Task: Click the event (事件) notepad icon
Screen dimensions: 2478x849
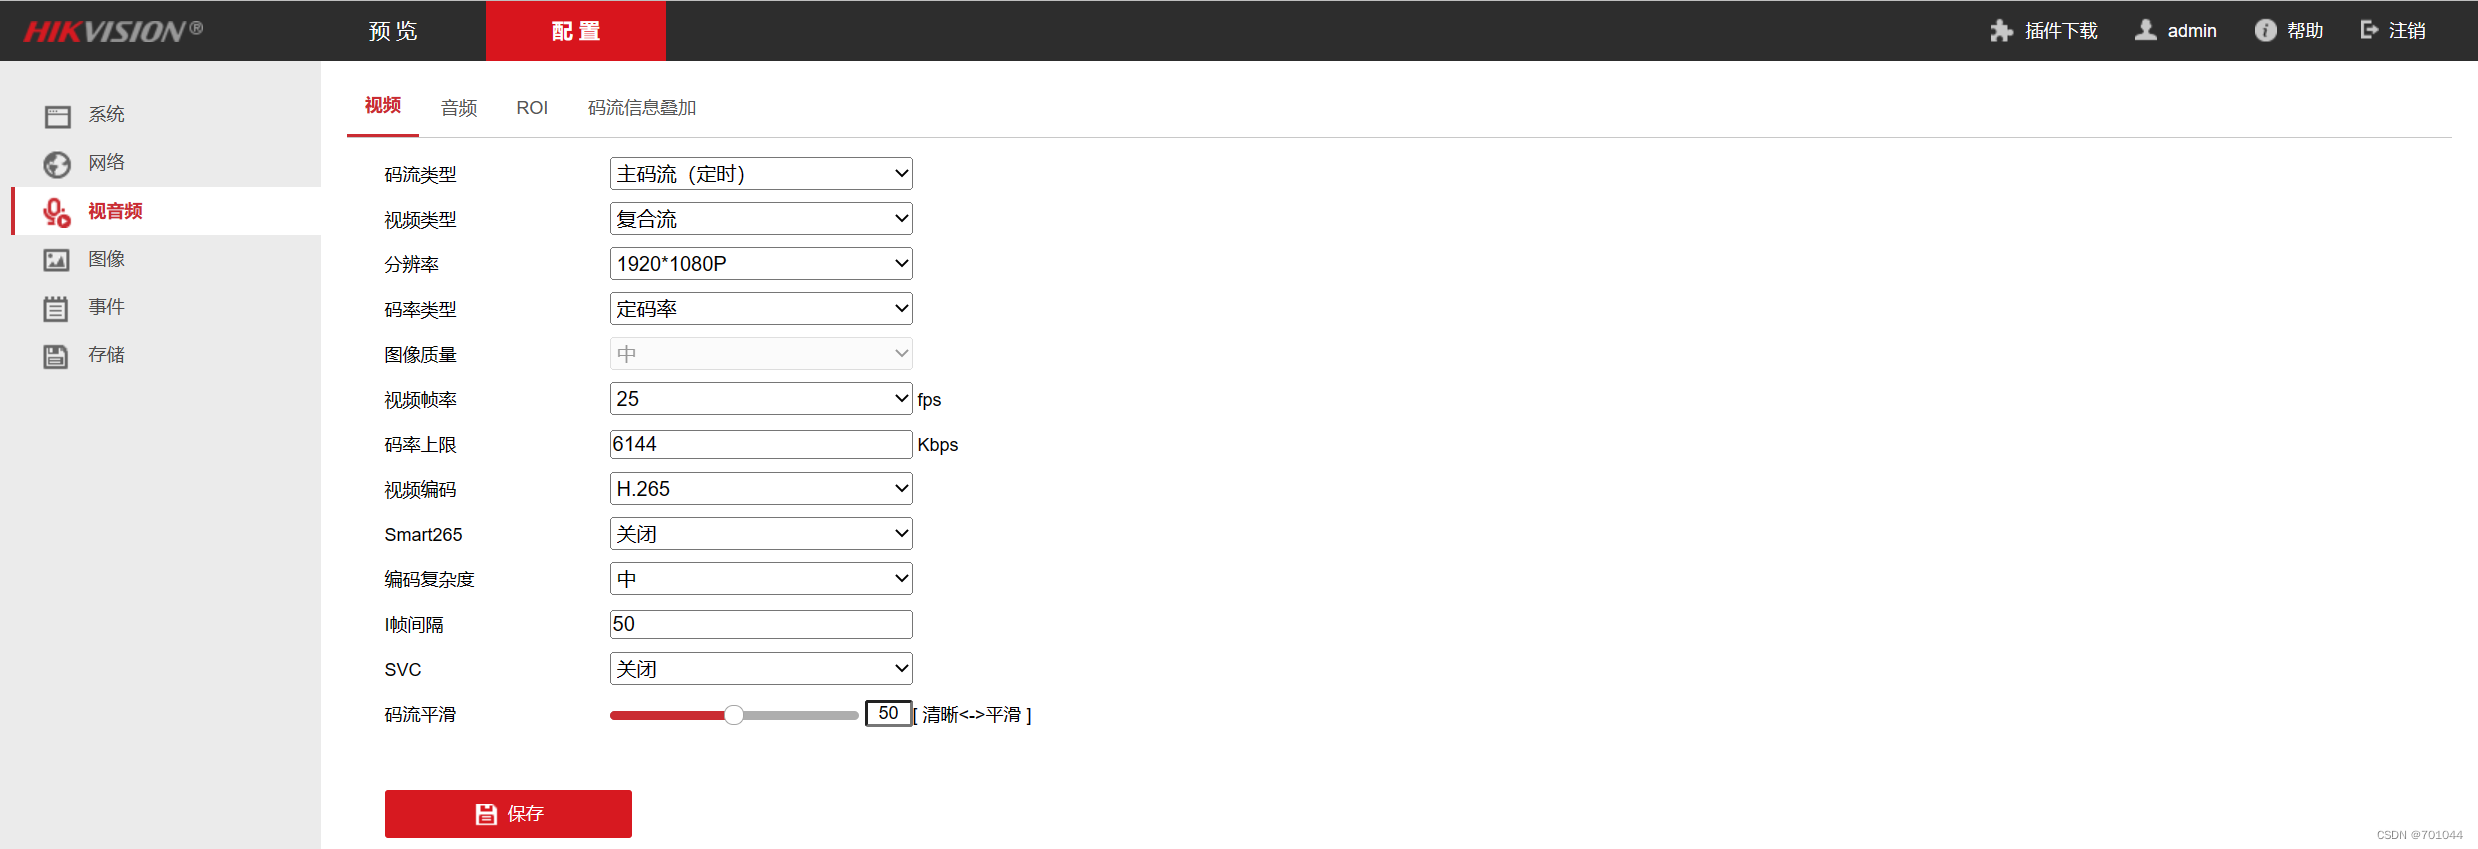Action: tap(56, 308)
